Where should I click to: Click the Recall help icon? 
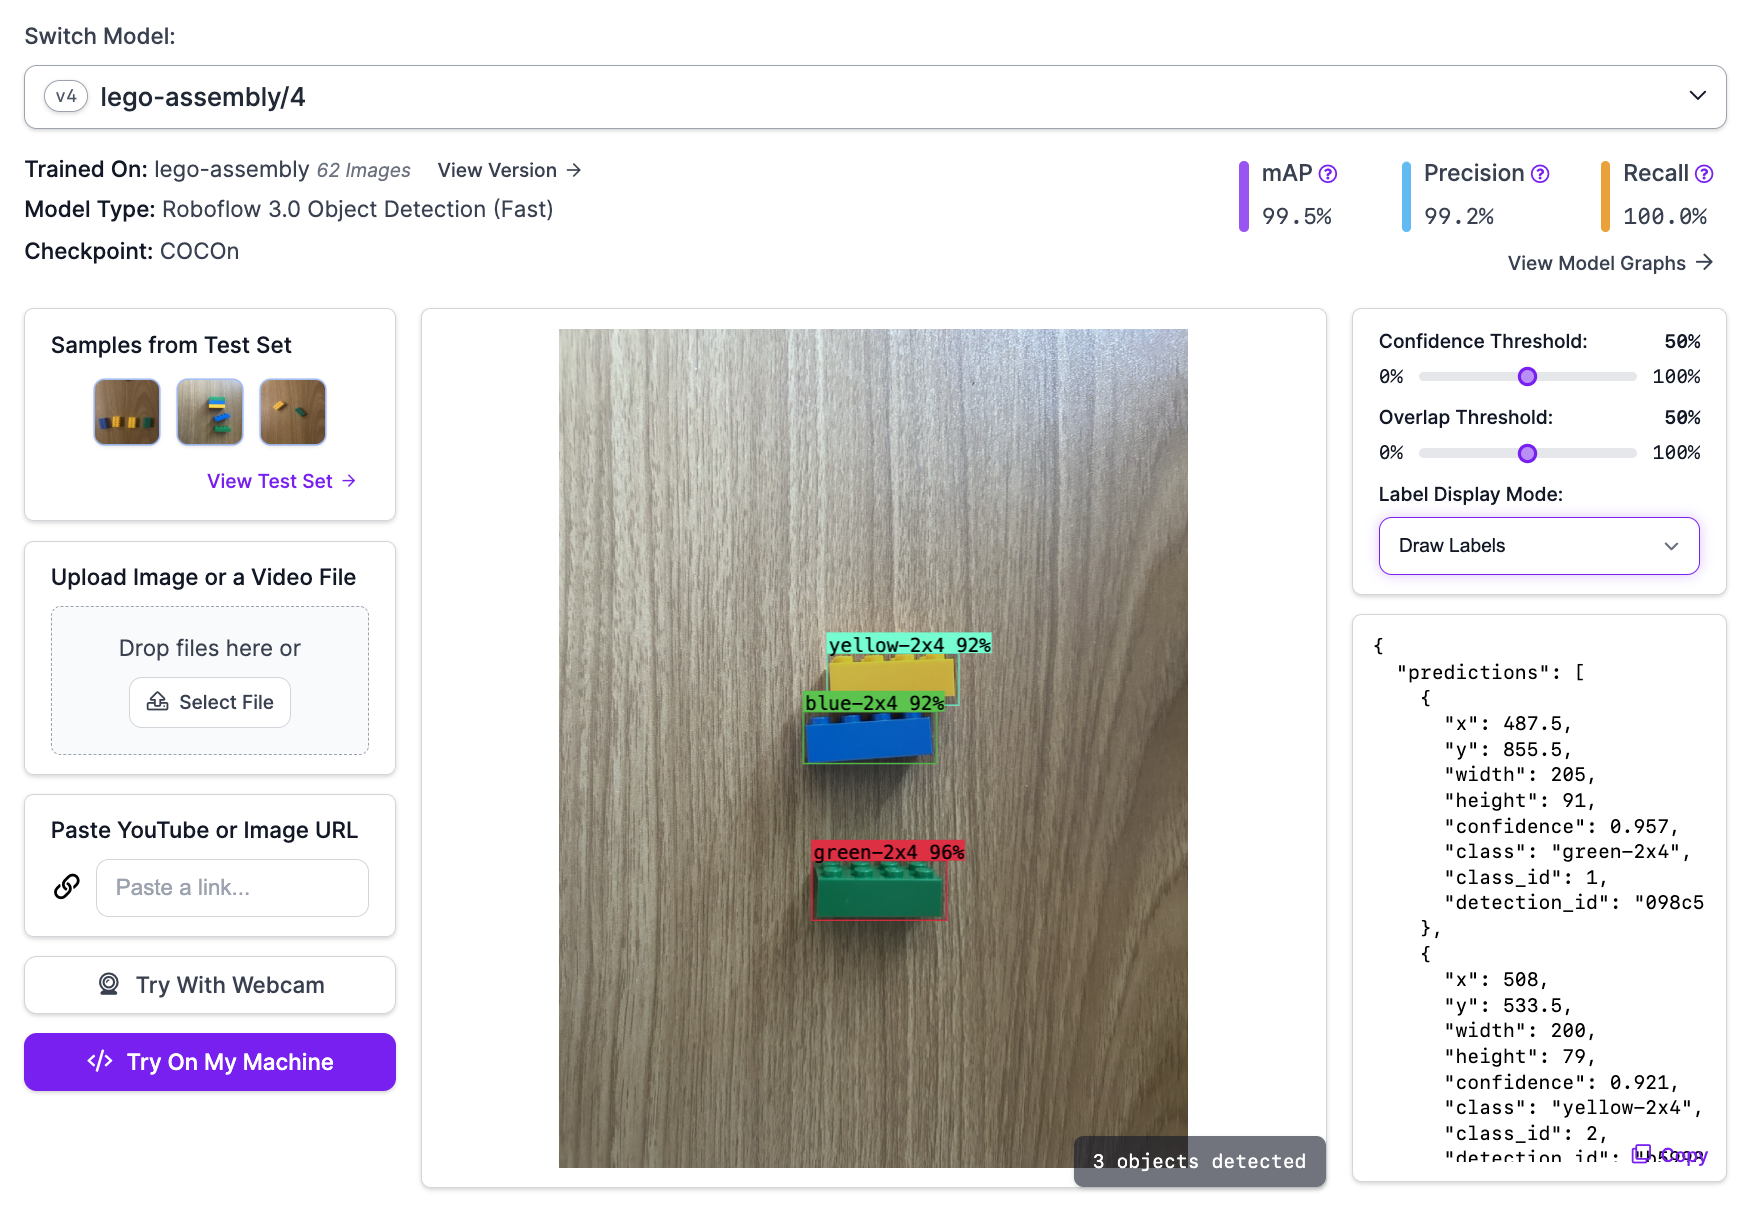tap(1704, 173)
